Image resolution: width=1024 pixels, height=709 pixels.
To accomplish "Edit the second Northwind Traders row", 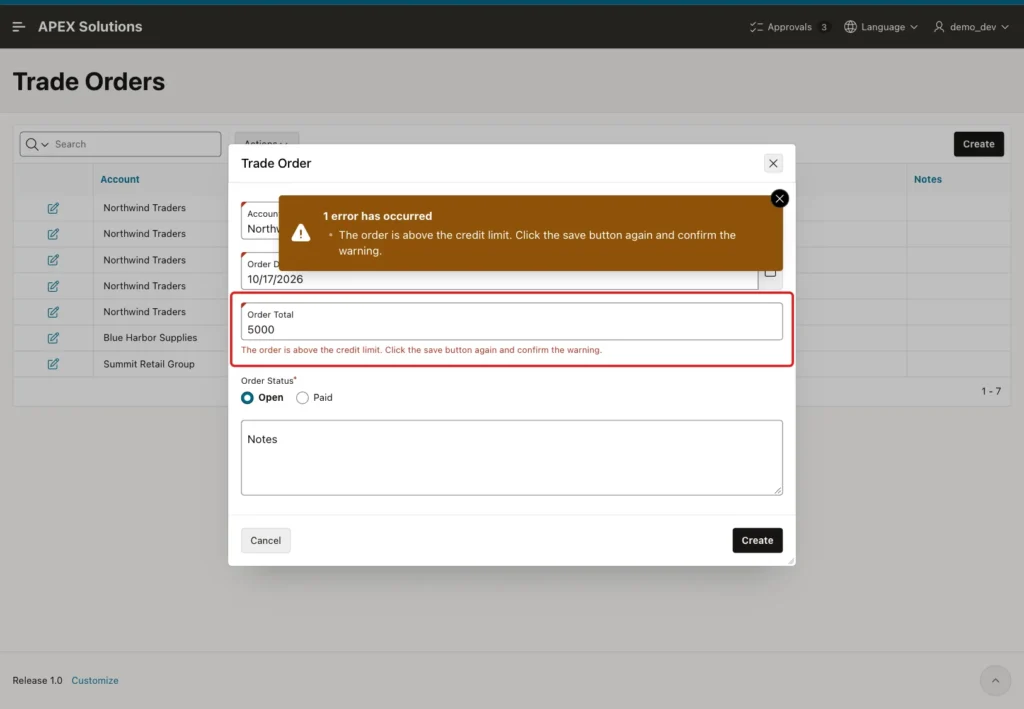I will pos(53,234).
